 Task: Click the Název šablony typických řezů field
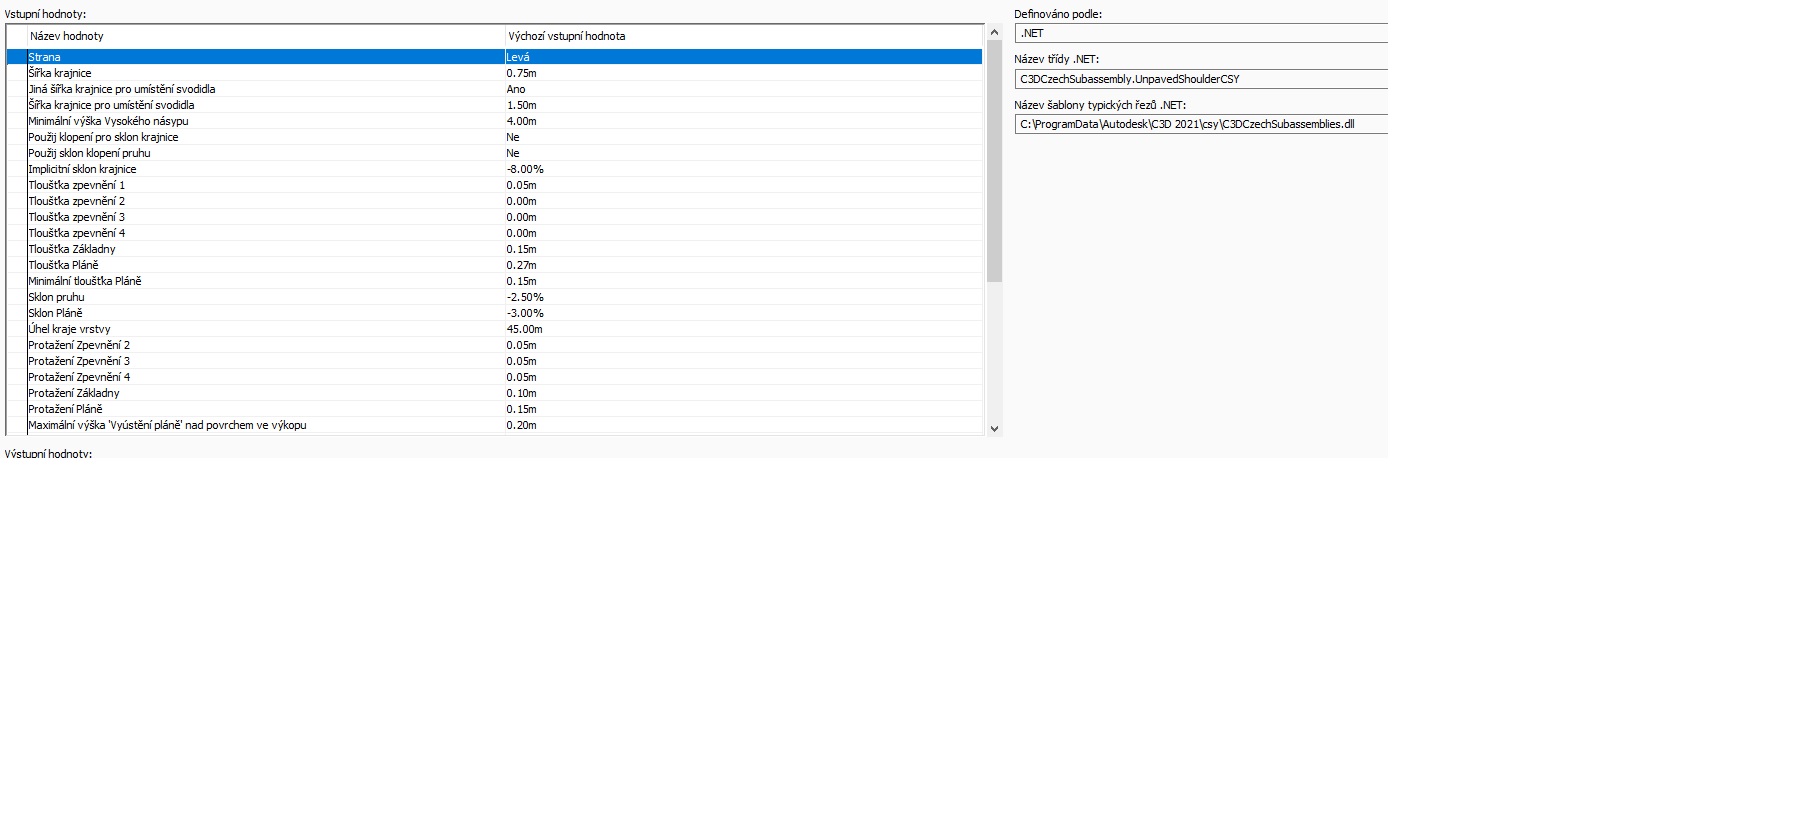1200,124
